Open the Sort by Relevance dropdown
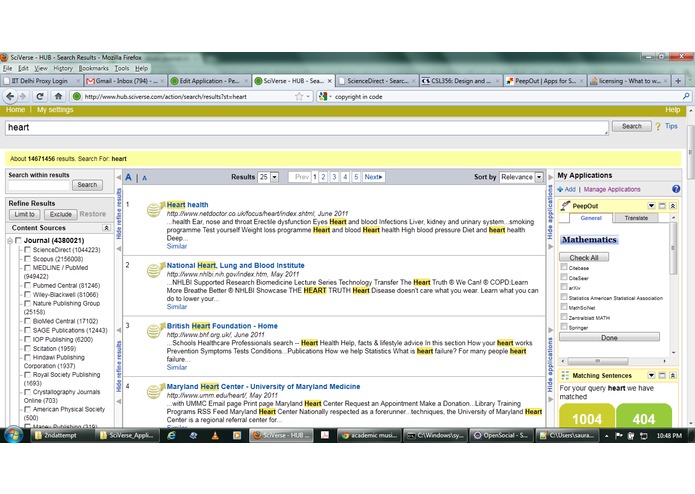Image resolution: width=695 pixels, height=494 pixels. 539,177
